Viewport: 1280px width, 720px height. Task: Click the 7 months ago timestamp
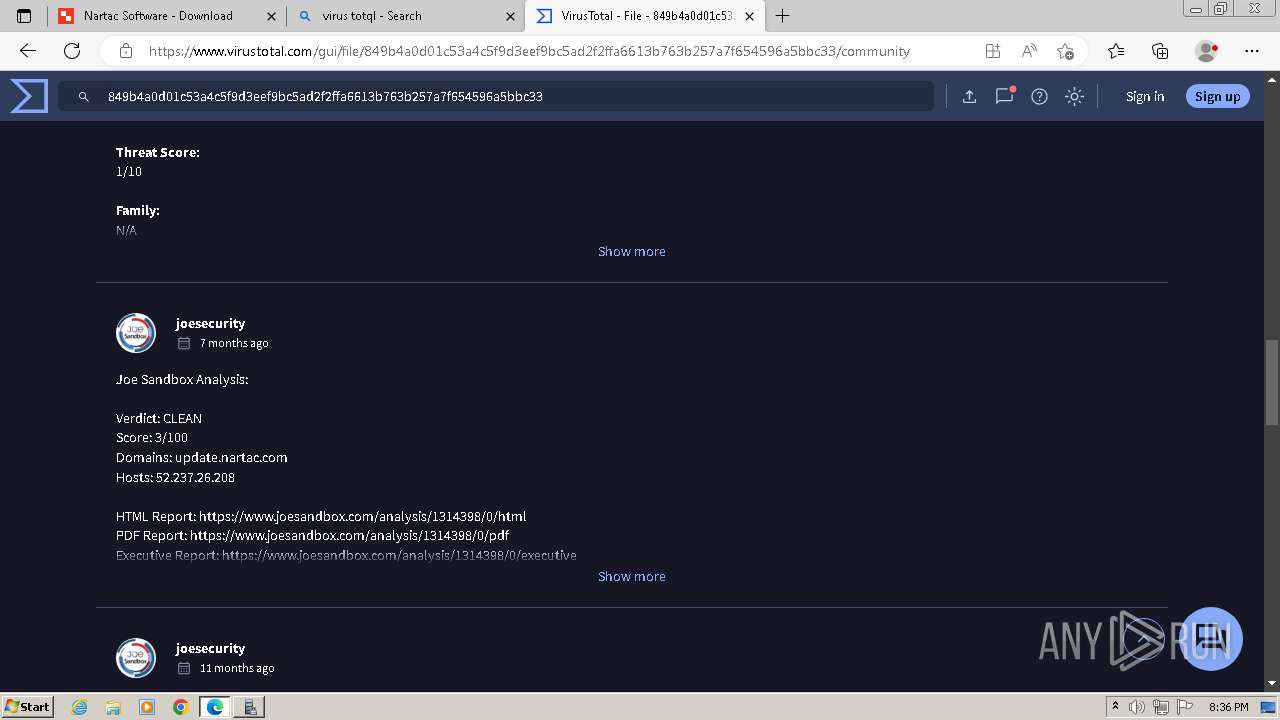(x=234, y=343)
